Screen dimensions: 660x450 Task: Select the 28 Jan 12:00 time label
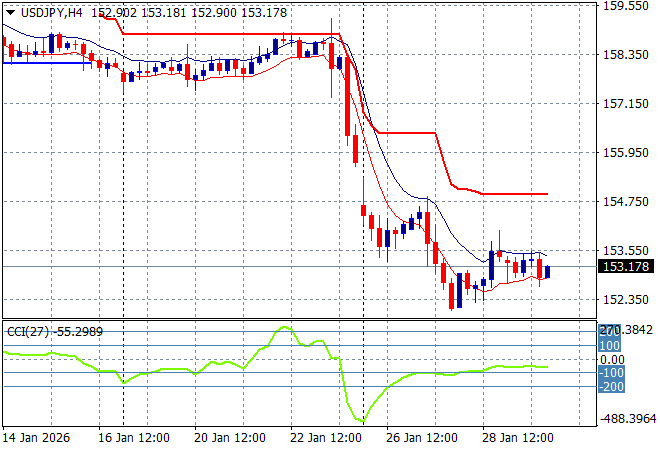518,438
